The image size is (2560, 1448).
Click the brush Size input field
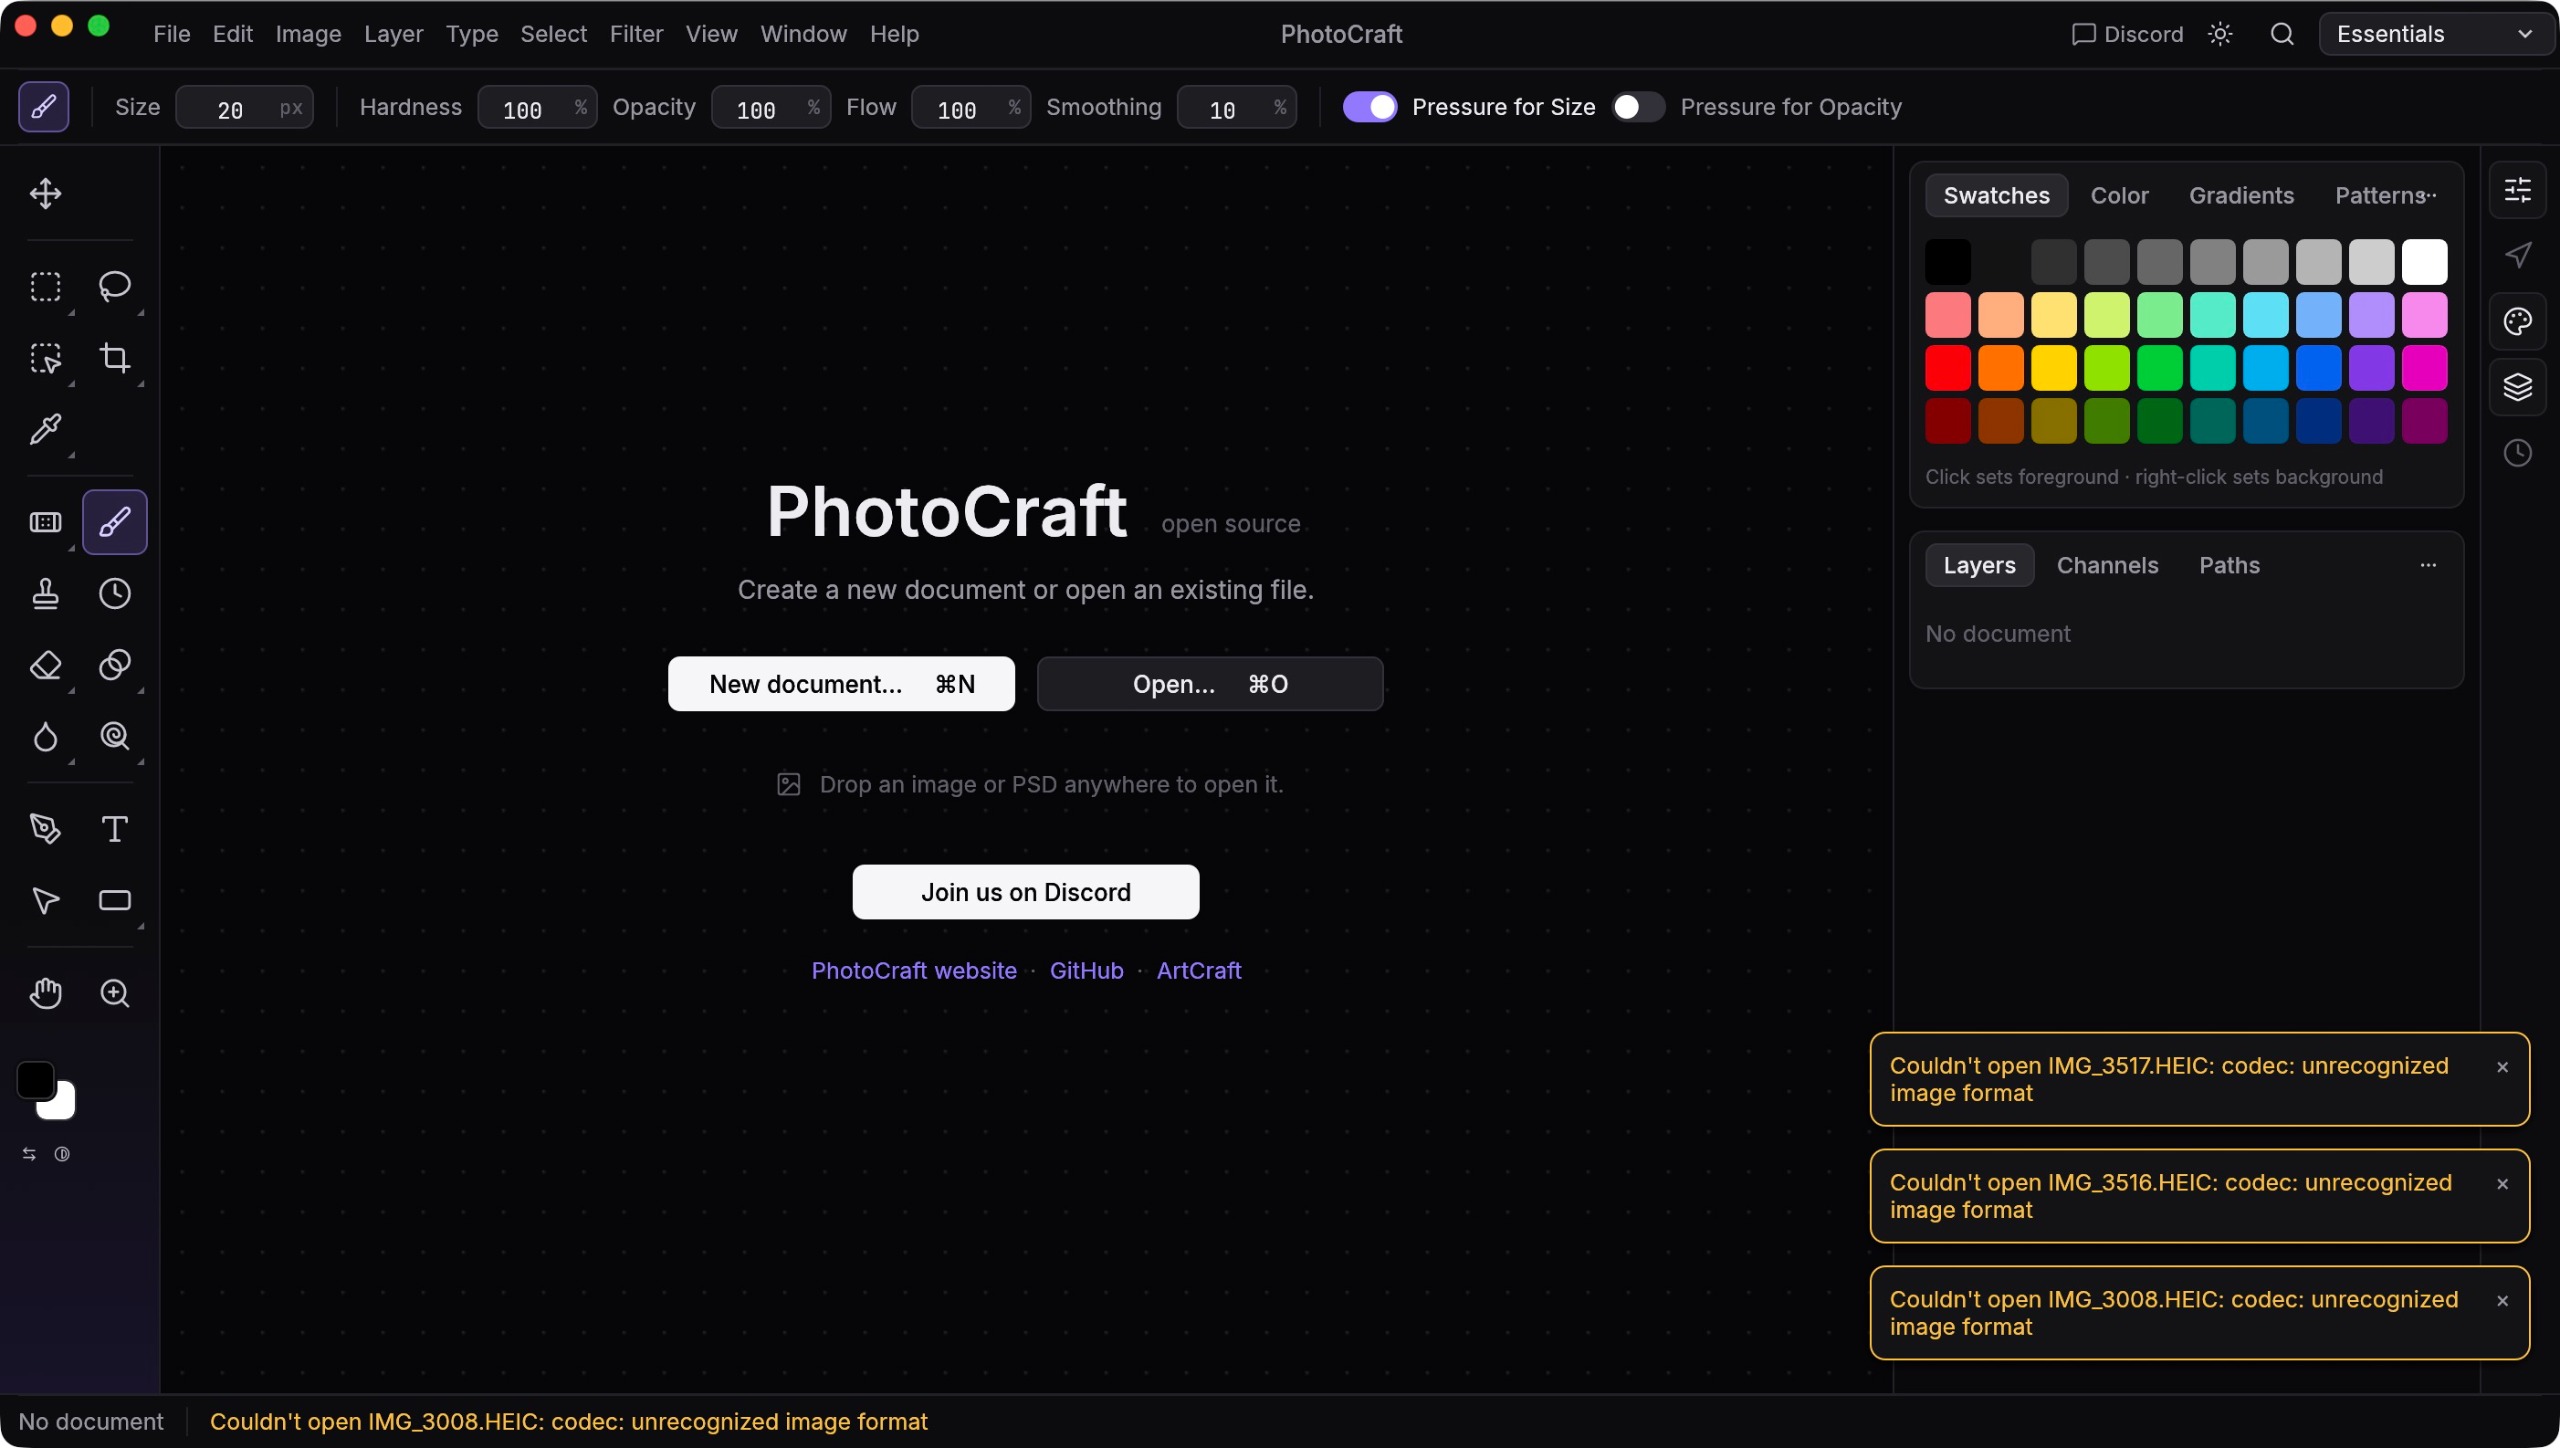(x=244, y=108)
